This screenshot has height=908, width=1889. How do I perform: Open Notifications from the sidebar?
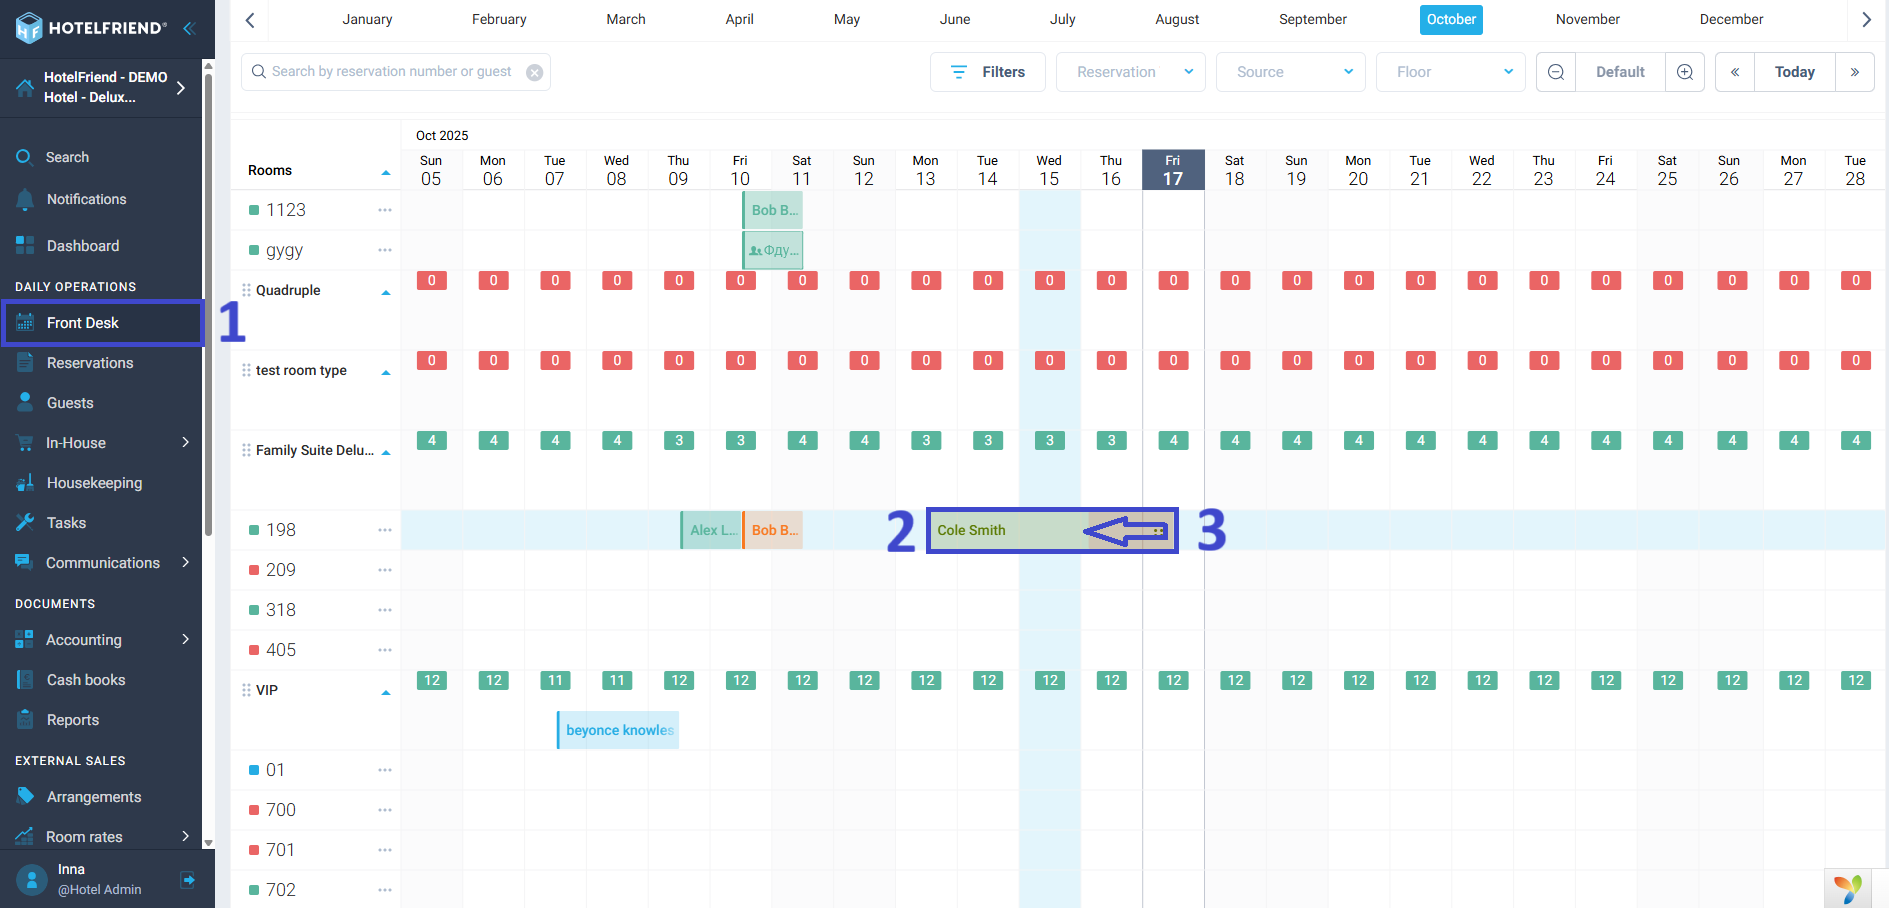pos(86,199)
